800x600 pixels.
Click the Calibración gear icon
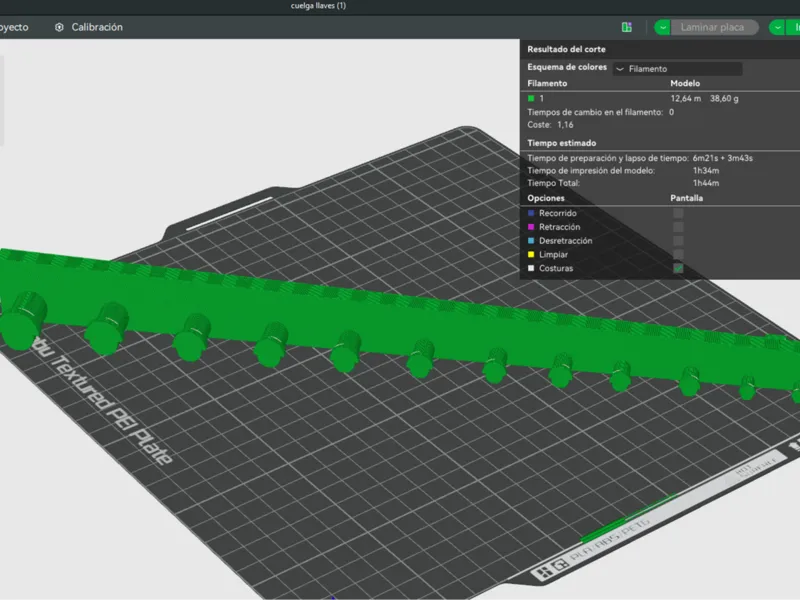point(59,27)
